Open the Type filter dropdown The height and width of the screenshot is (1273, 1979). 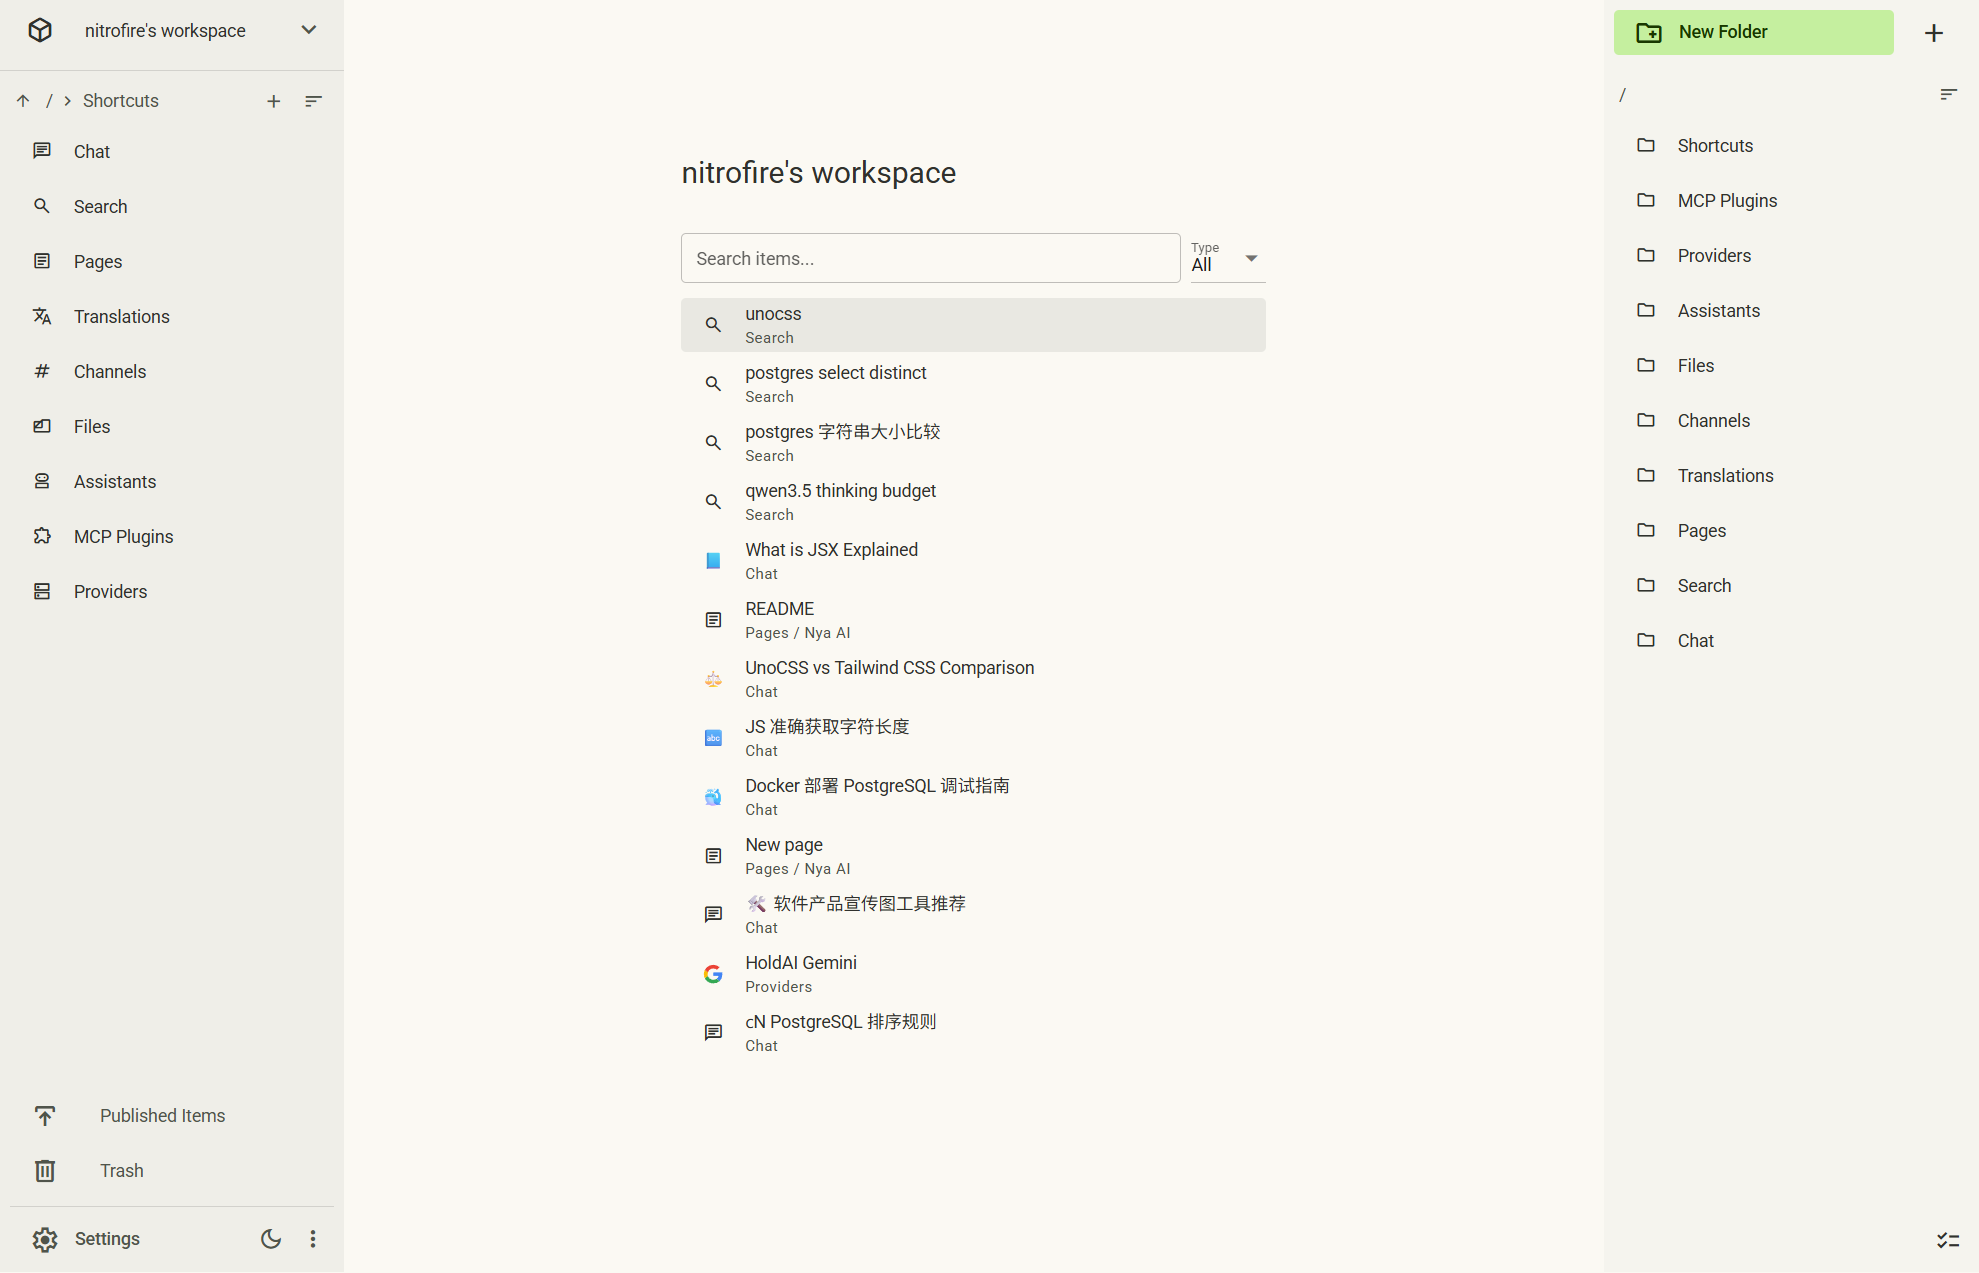[x=1227, y=259]
